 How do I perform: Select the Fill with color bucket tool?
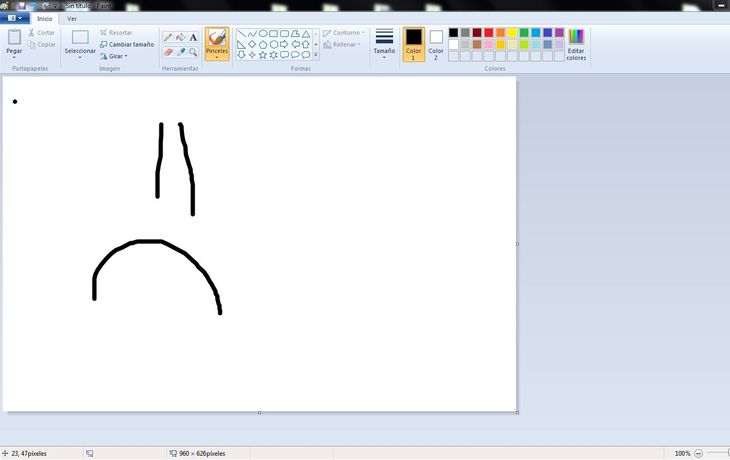coord(181,37)
